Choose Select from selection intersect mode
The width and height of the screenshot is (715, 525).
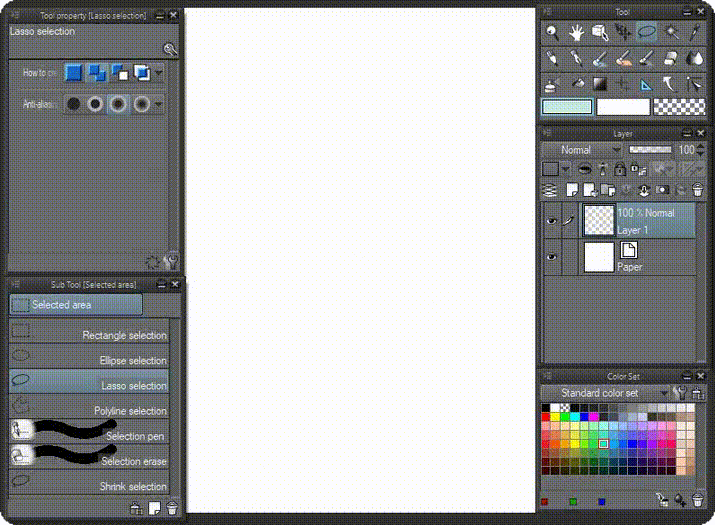point(142,73)
